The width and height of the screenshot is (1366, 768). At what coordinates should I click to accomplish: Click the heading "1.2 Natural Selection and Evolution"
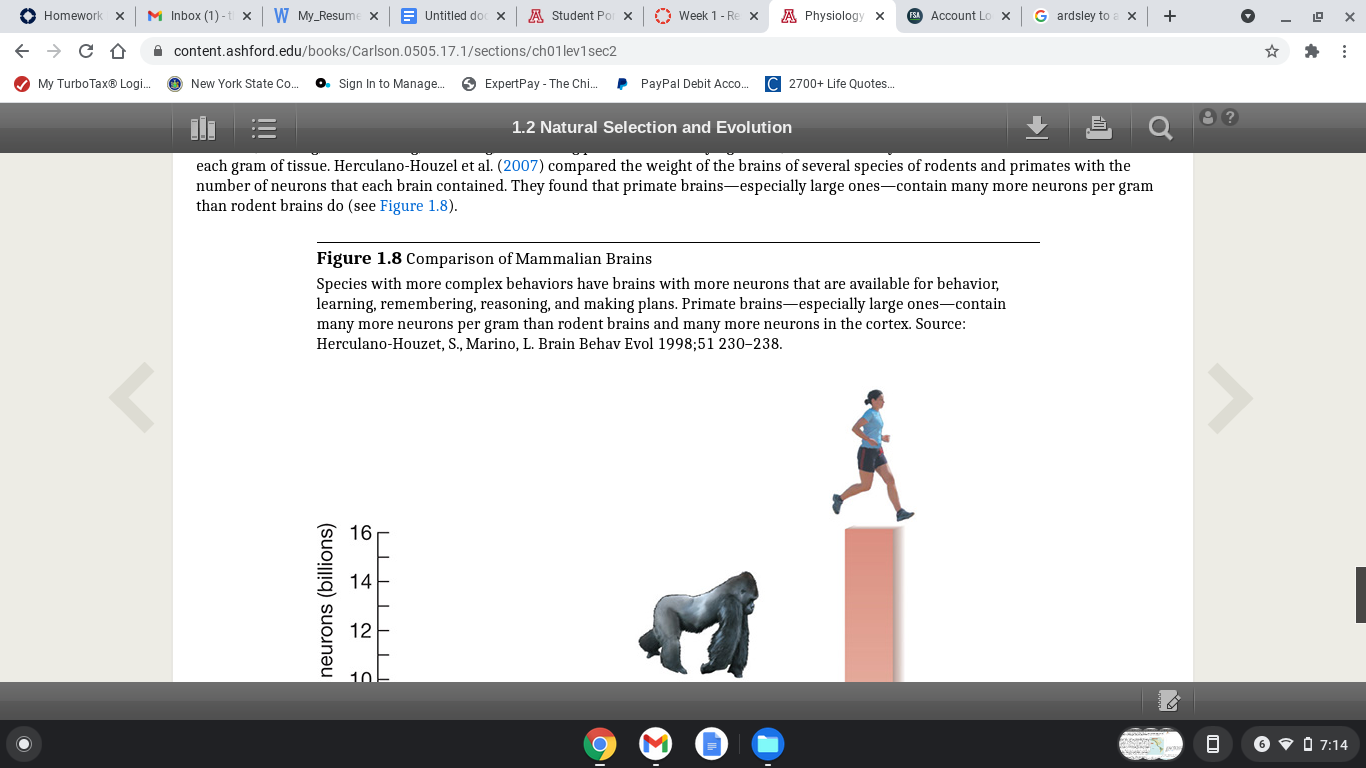pos(652,128)
